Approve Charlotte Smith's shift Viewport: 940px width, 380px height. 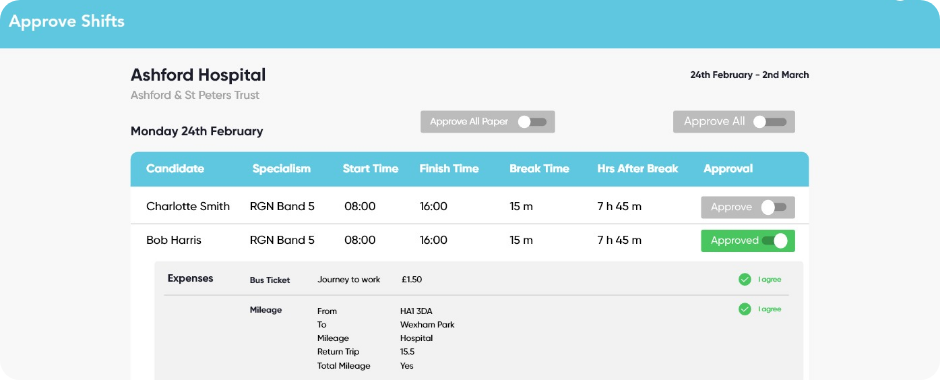(x=774, y=207)
